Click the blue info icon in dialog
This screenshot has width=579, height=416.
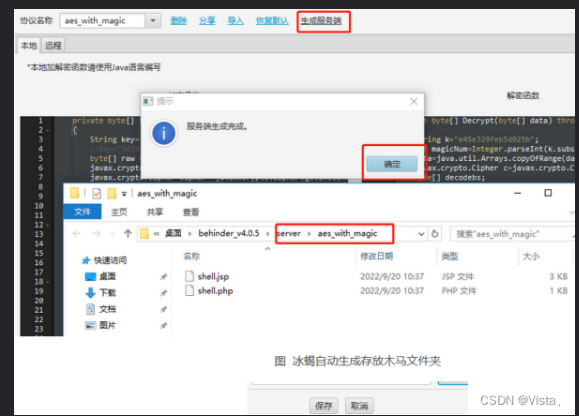click(164, 133)
